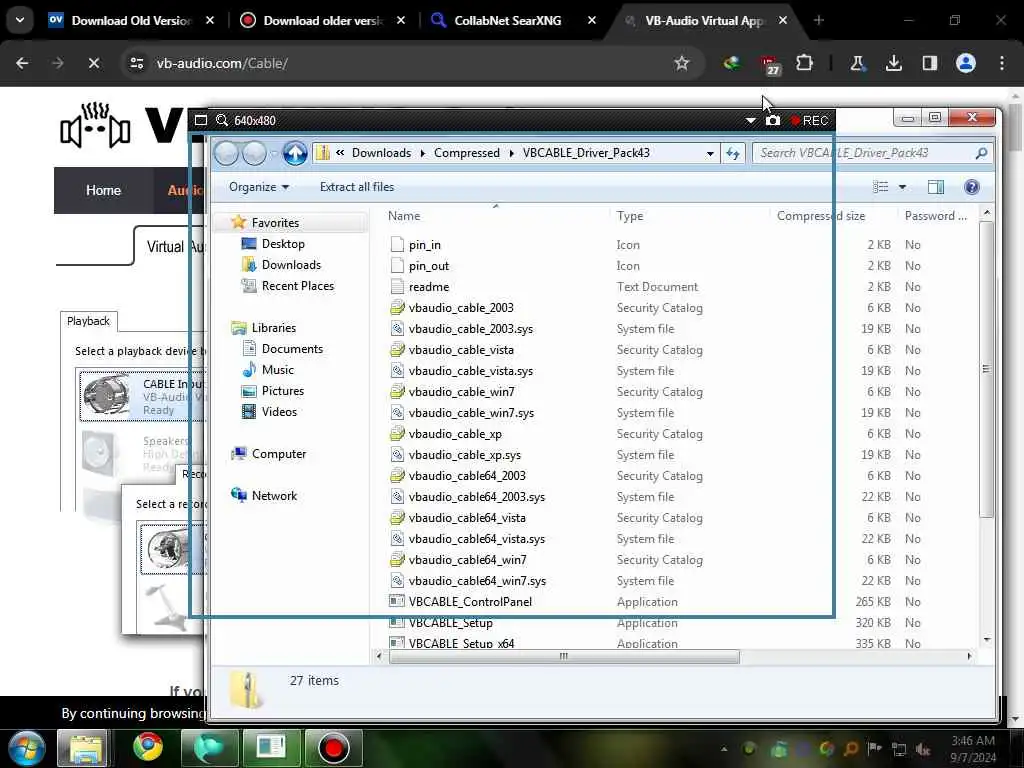
Task: Select the readme text document
Action: tap(428, 287)
